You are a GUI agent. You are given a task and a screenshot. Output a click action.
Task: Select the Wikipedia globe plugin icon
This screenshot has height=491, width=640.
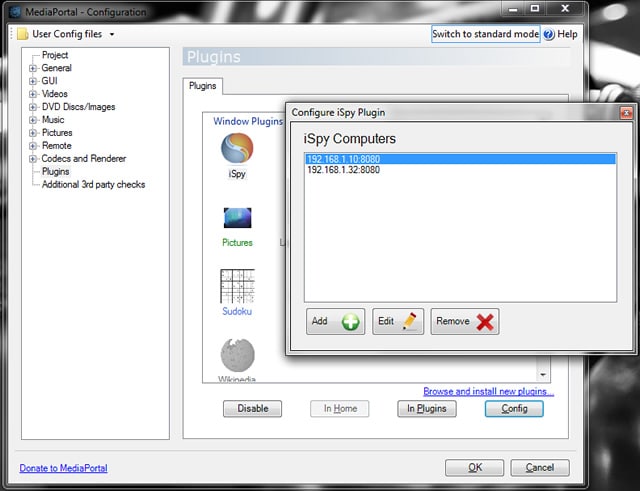[238, 355]
